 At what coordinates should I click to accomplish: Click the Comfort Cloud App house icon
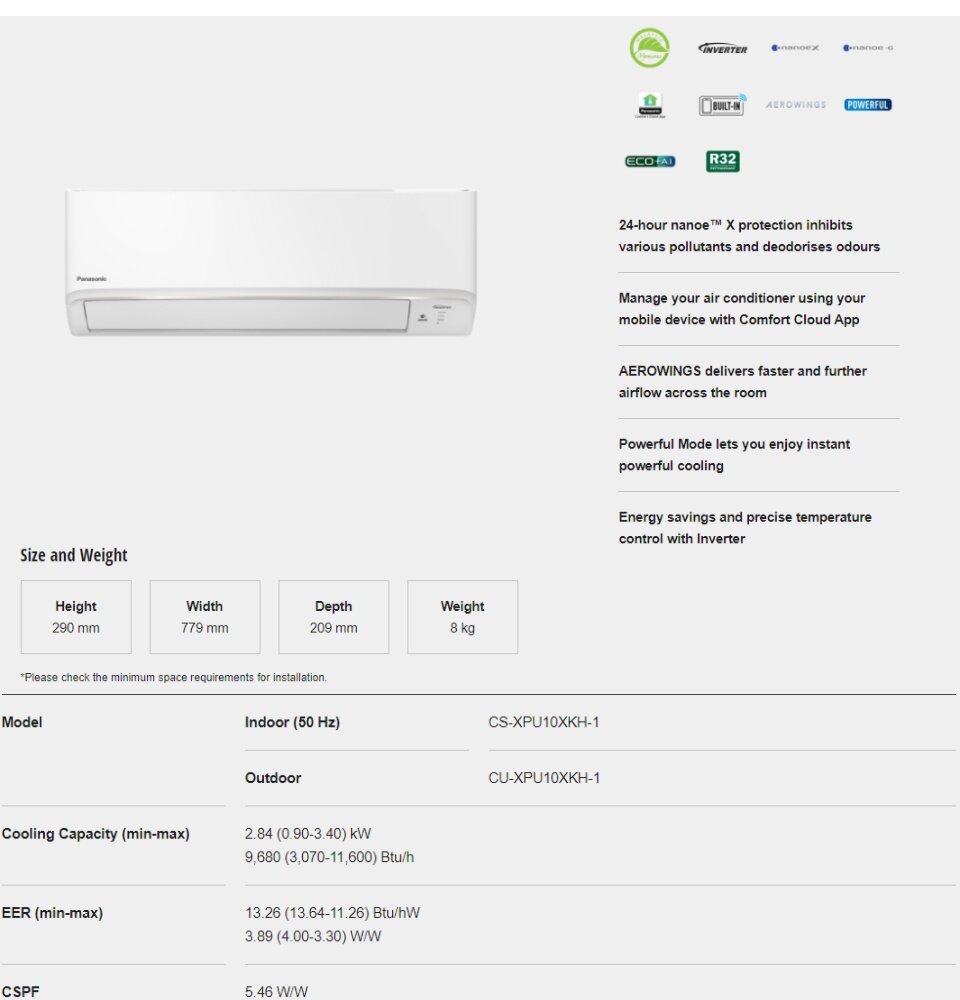click(x=650, y=105)
